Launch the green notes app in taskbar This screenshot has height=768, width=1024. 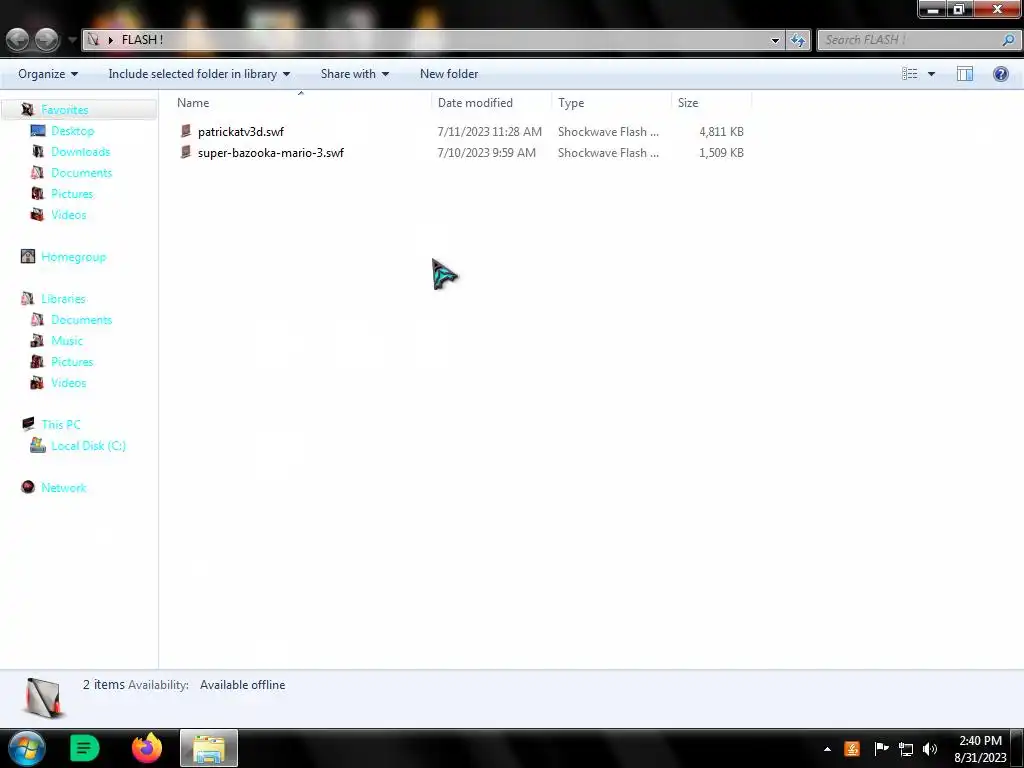point(84,748)
